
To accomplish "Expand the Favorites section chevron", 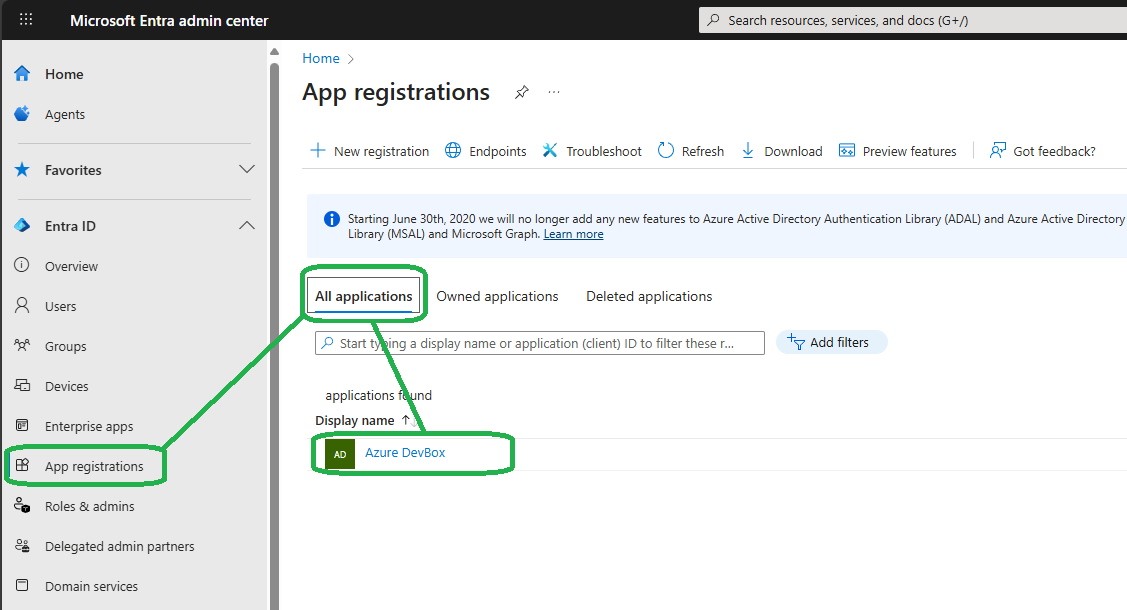I will [x=247, y=170].
